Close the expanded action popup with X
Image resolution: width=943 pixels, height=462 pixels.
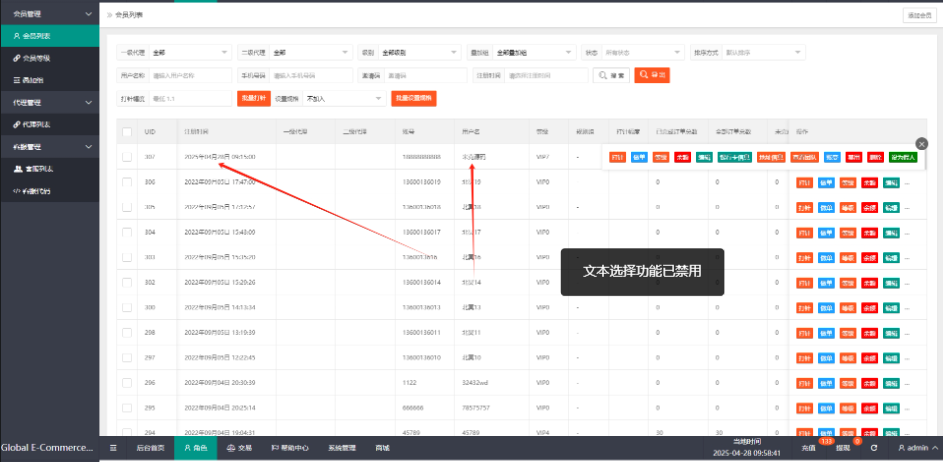(x=921, y=144)
